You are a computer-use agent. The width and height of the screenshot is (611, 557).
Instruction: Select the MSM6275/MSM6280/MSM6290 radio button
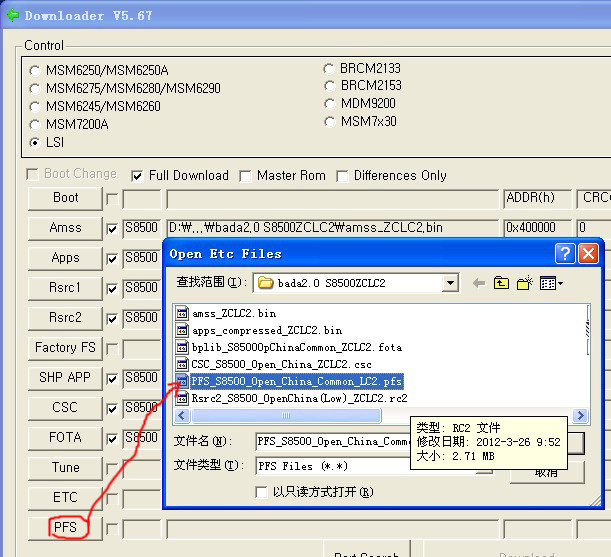click(35, 89)
